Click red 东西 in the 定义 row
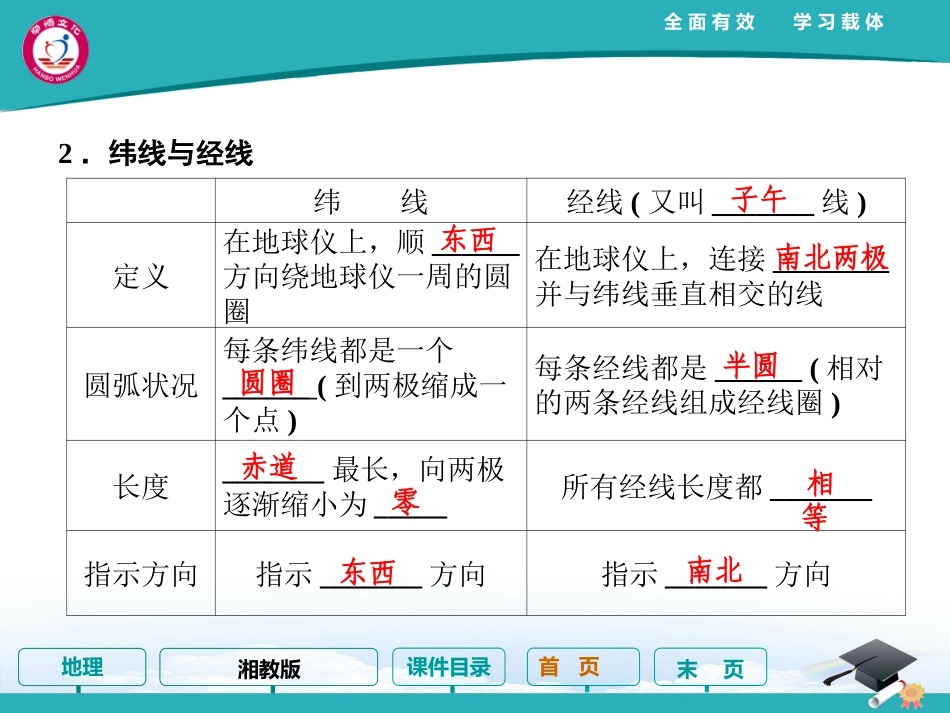950x713 pixels. (468, 239)
